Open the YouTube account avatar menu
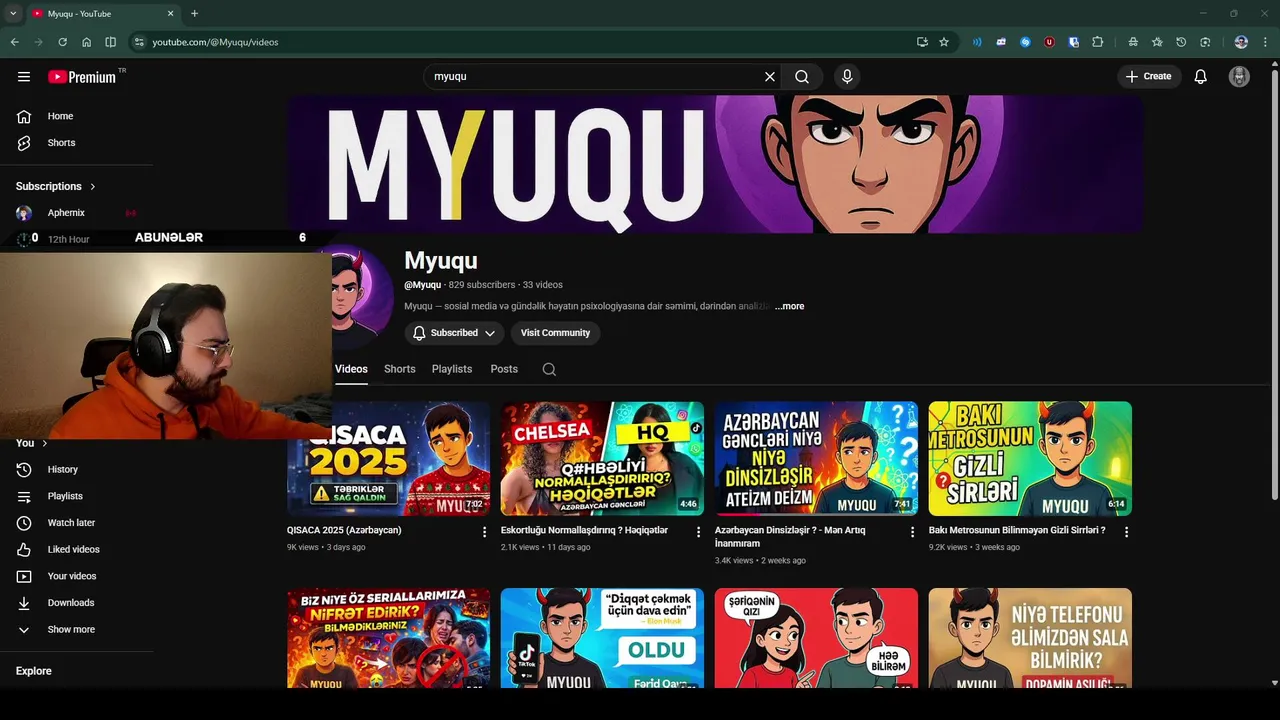The image size is (1280, 720). (x=1239, y=76)
